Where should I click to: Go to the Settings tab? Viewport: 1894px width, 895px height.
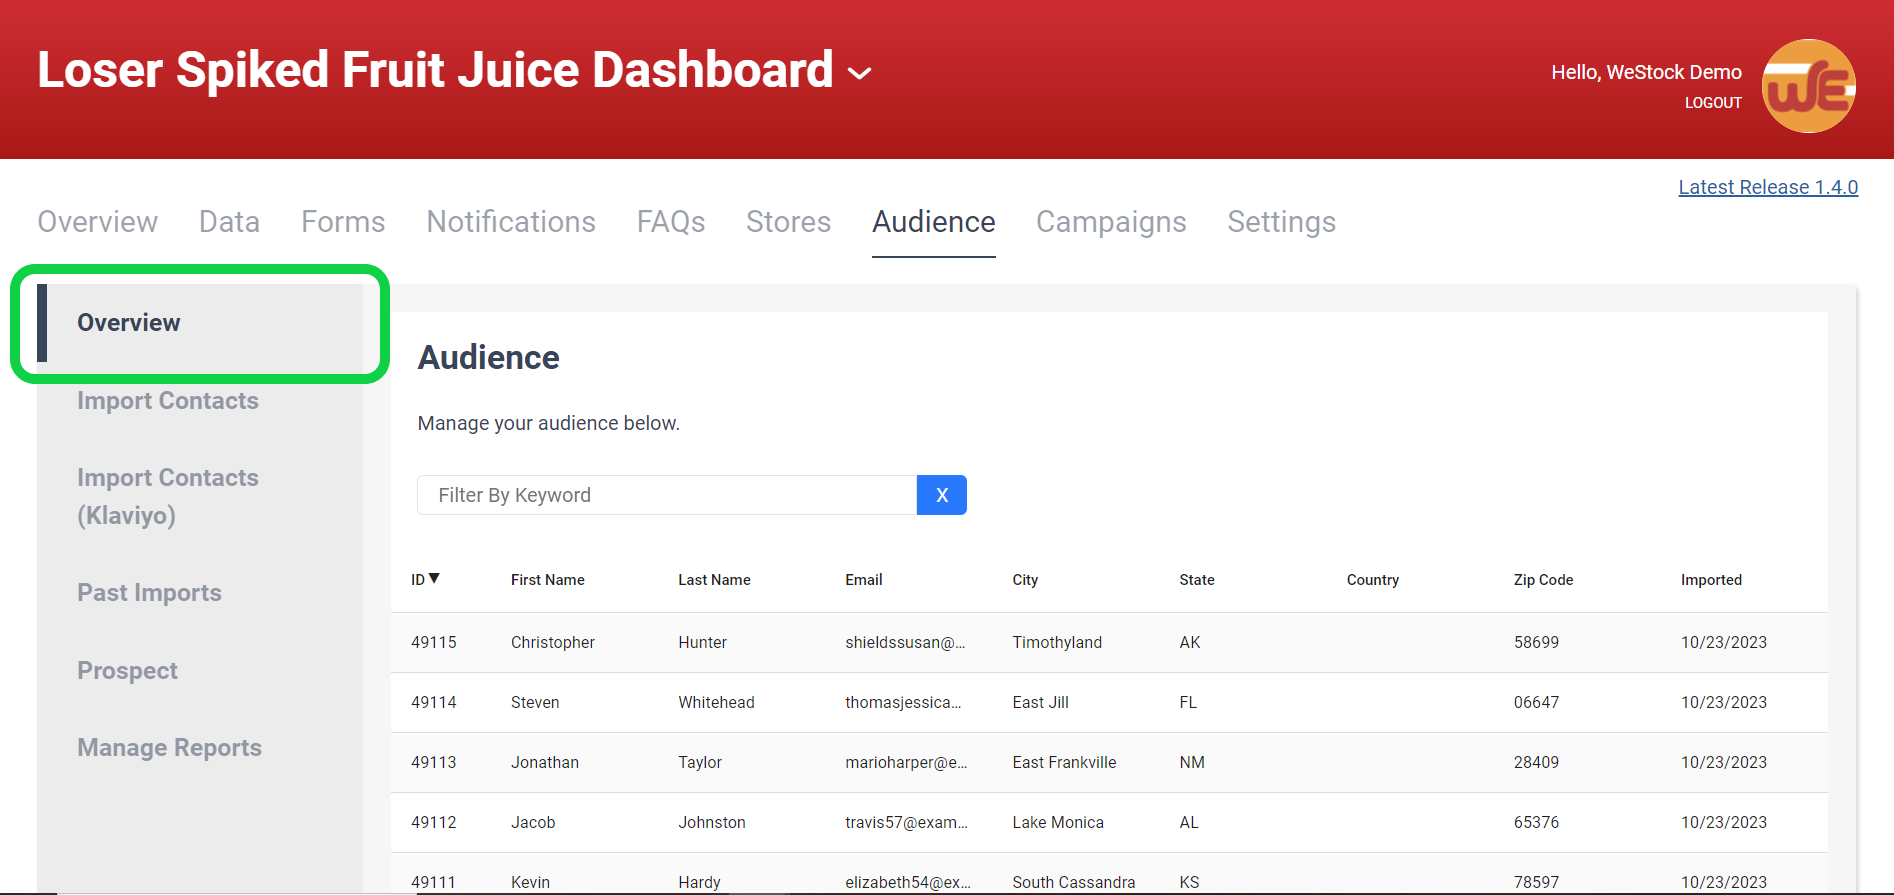pyautogui.click(x=1282, y=221)
